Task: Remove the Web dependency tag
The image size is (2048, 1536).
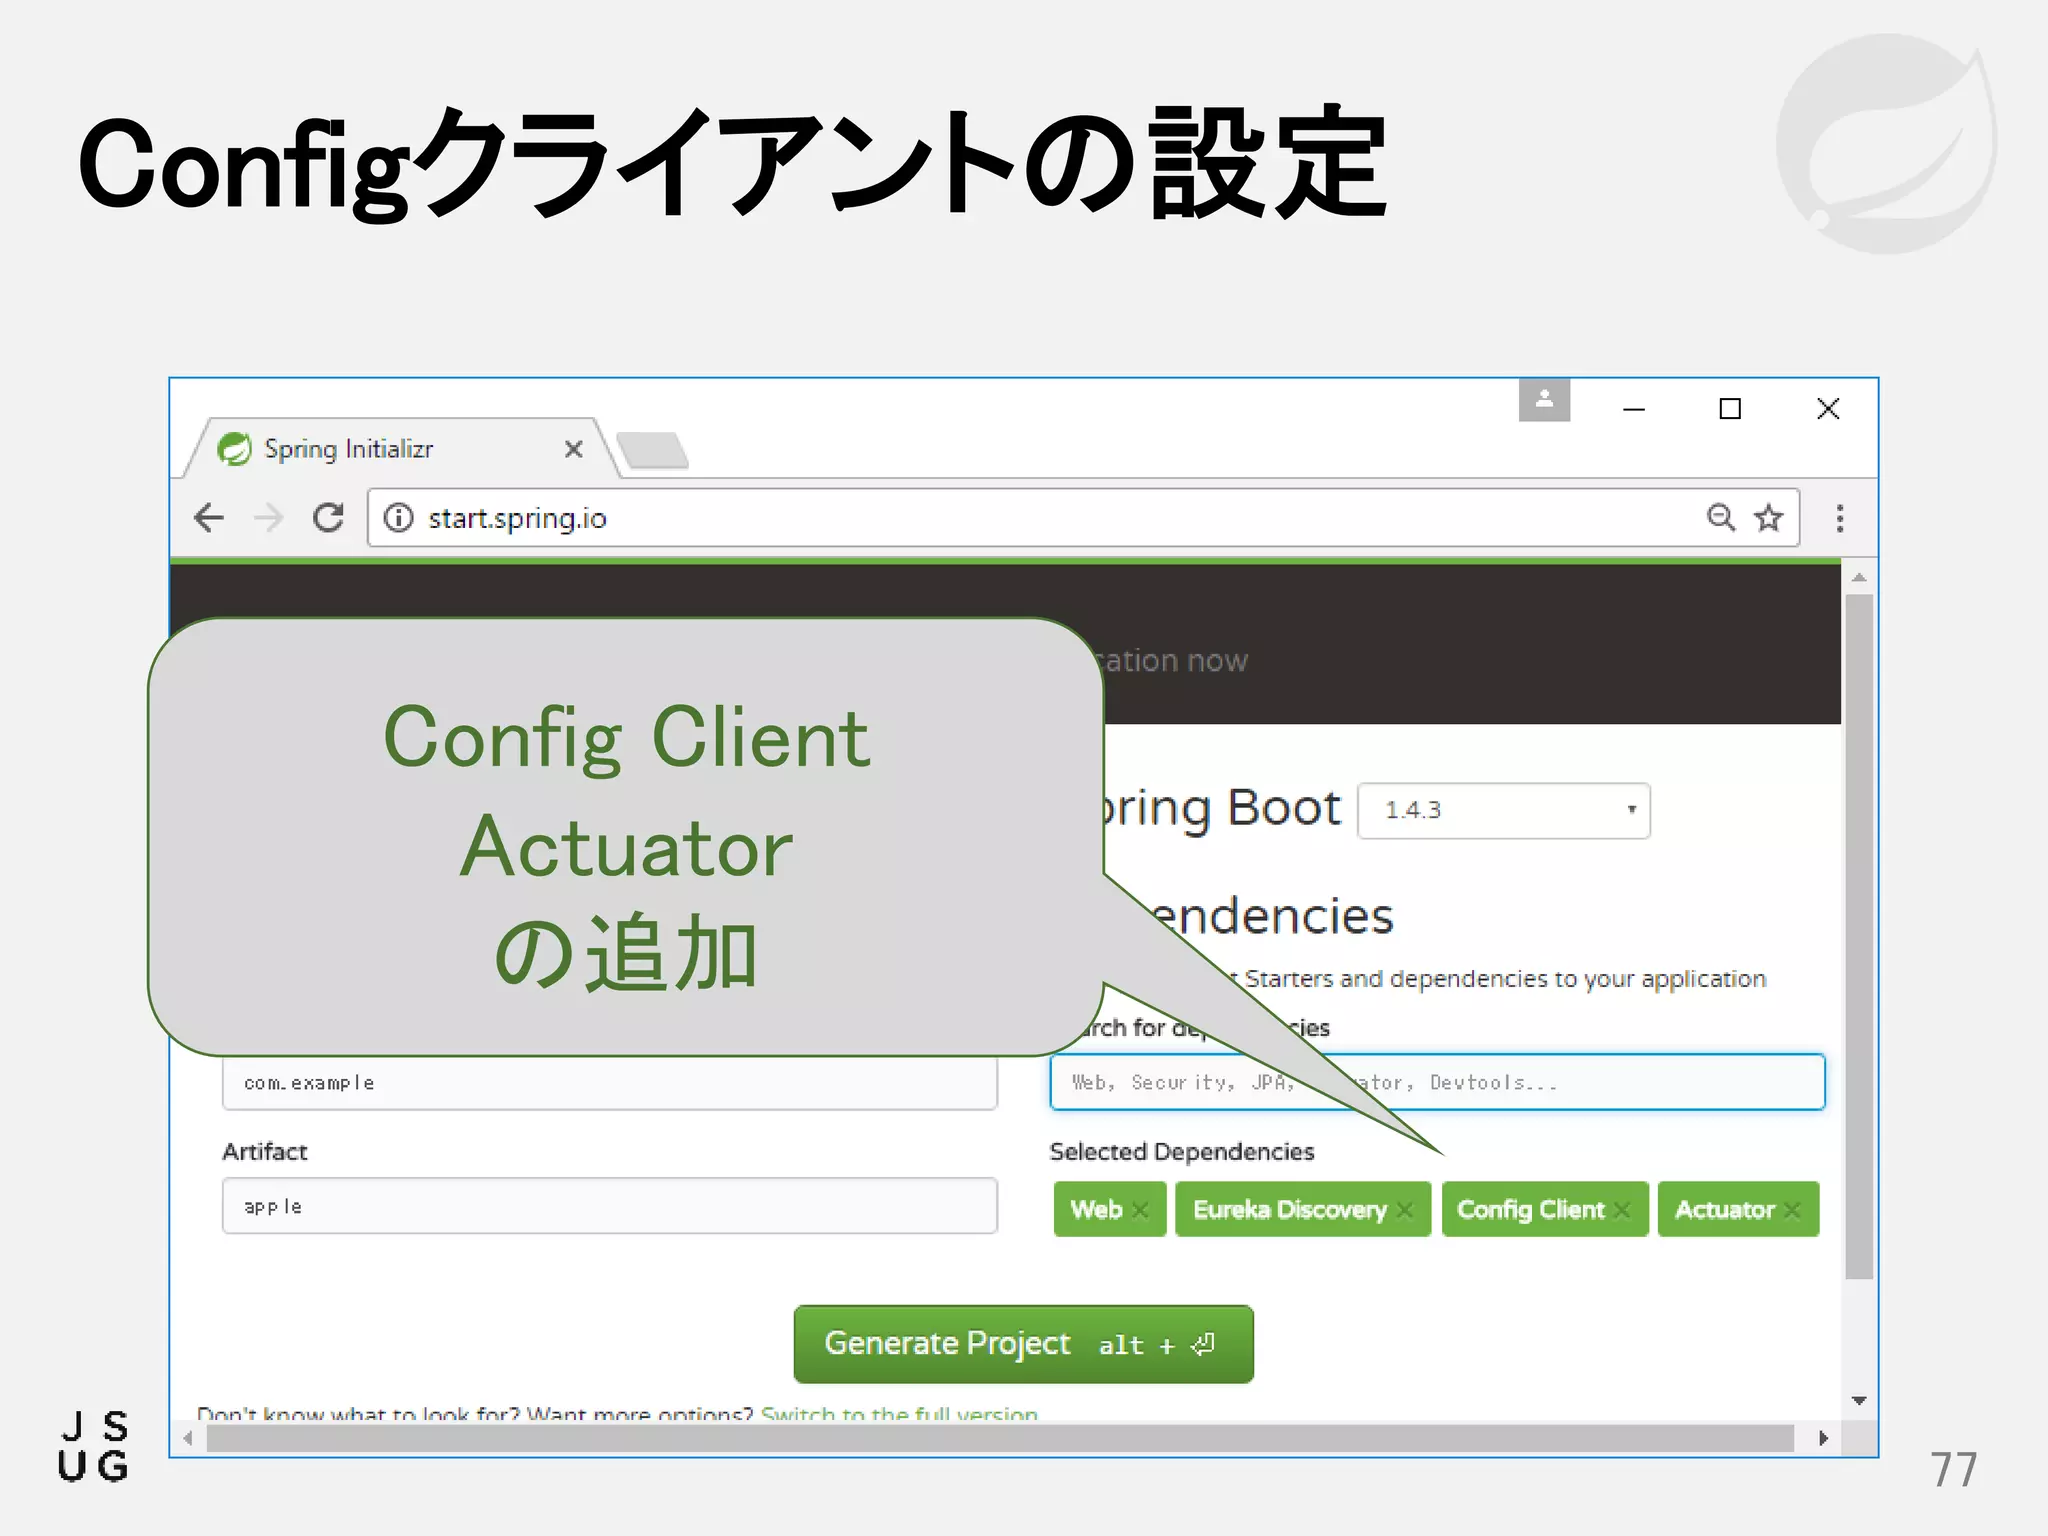Action: (x=1139, y=1210)
